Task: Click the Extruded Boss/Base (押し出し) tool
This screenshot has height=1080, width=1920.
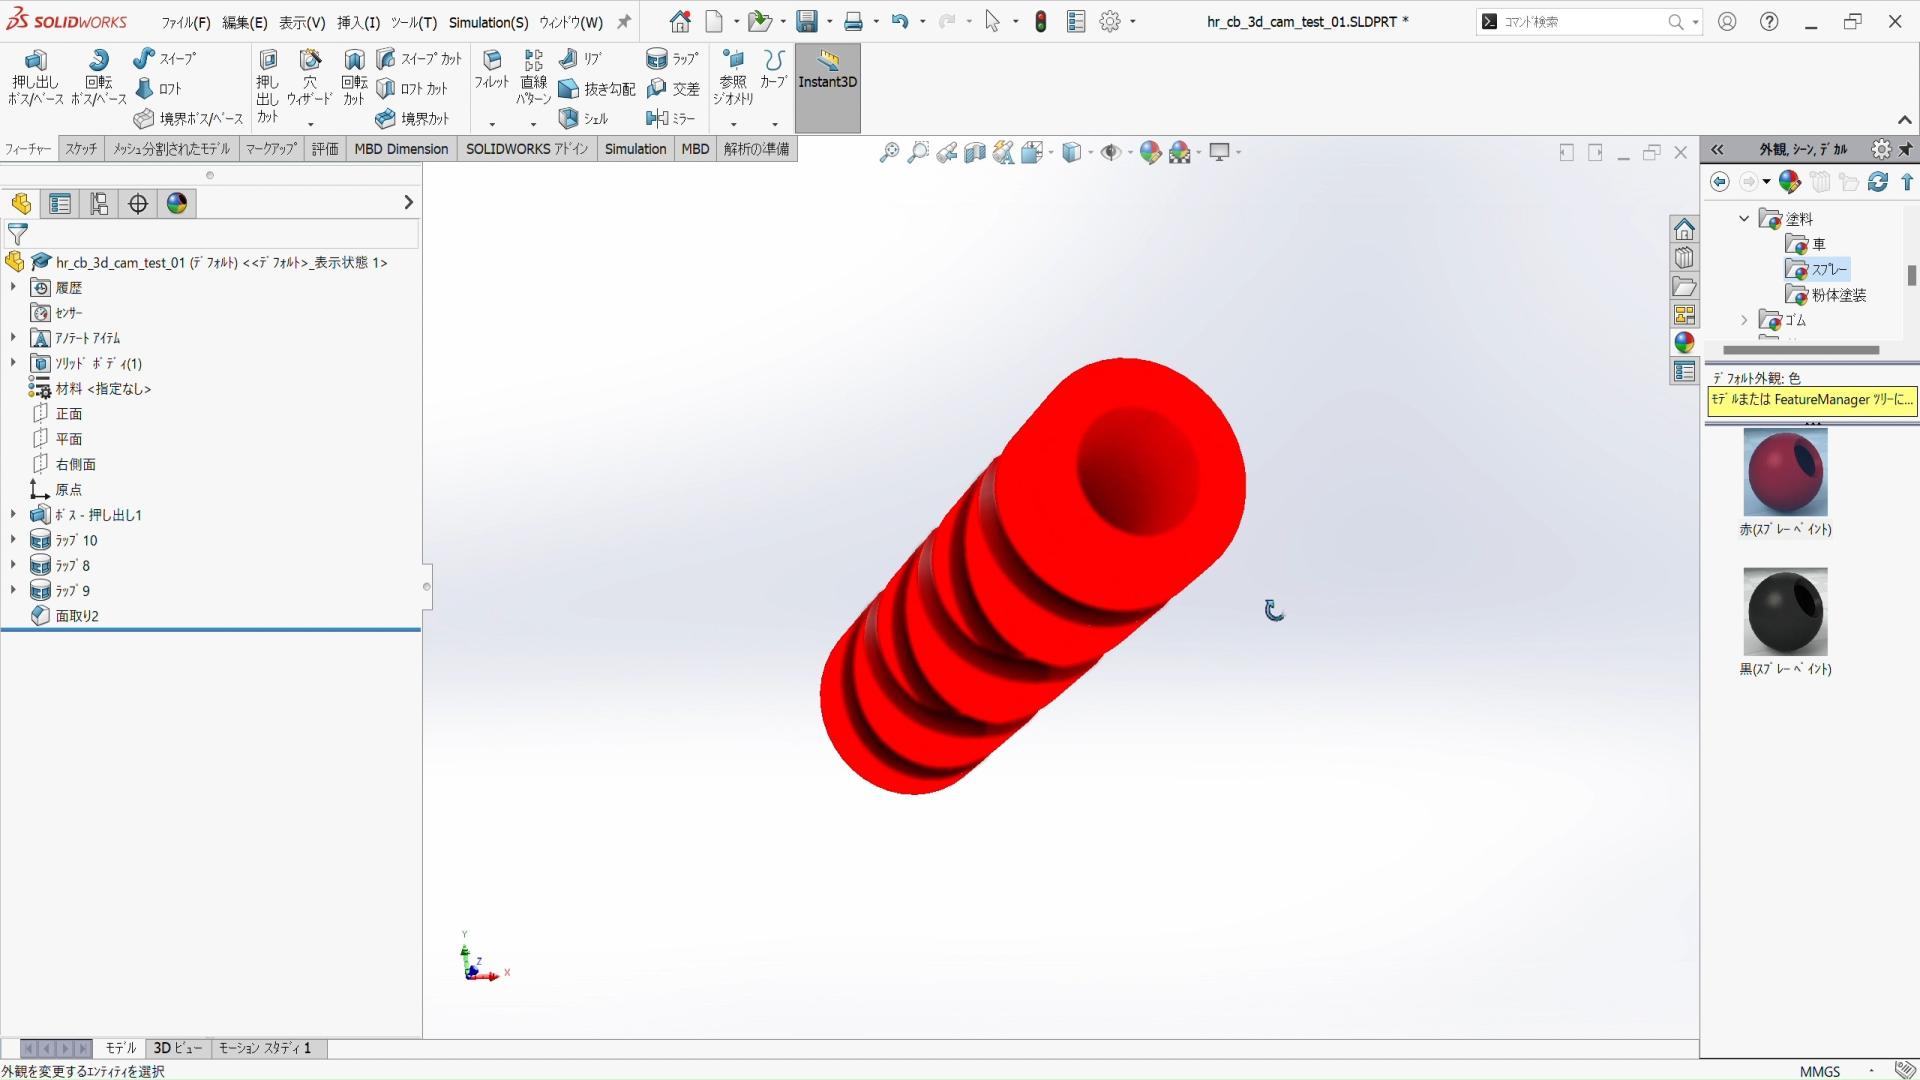Action: (35, 77)
